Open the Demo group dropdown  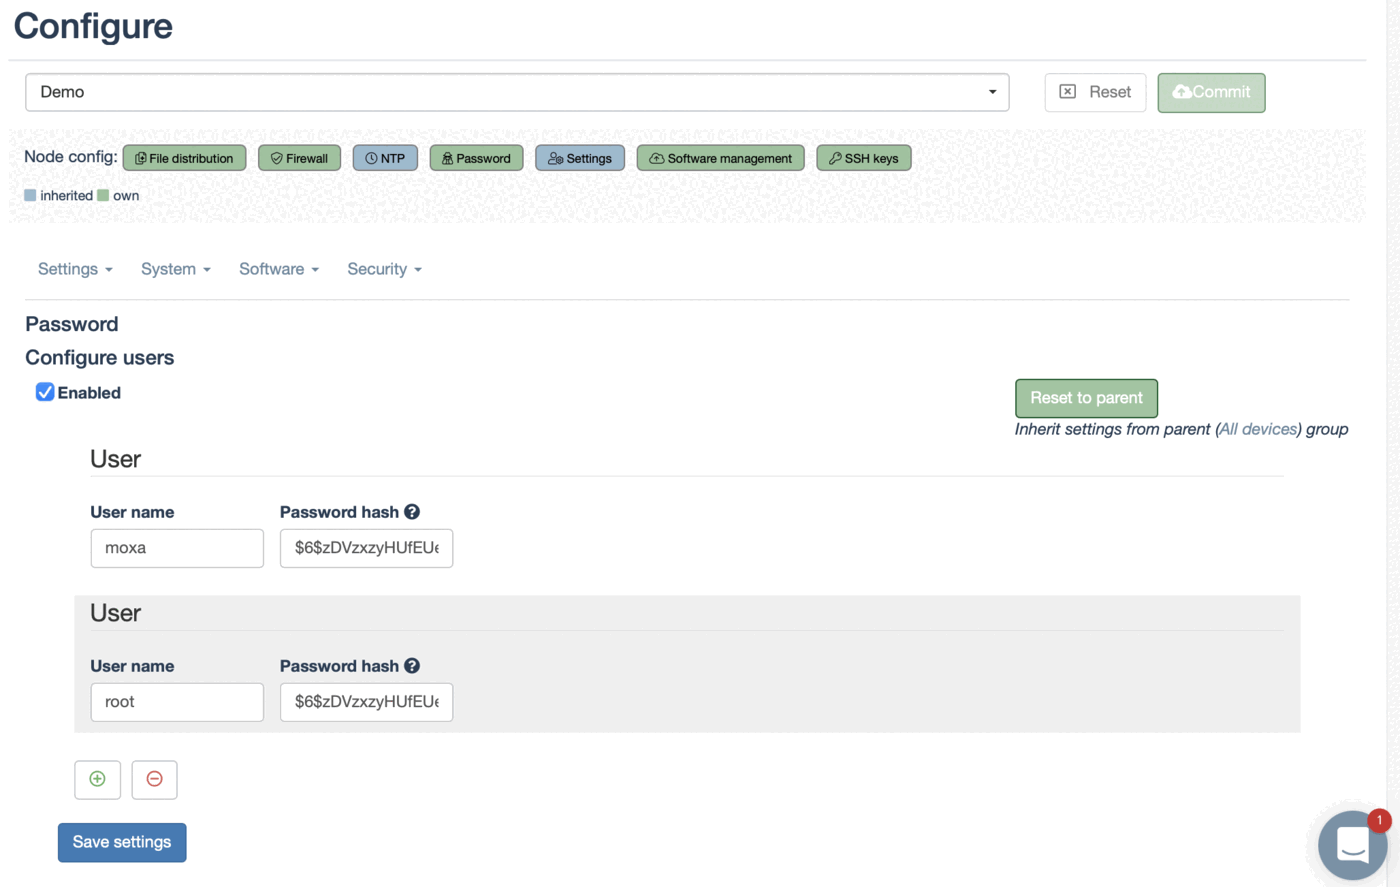(517, 92)
